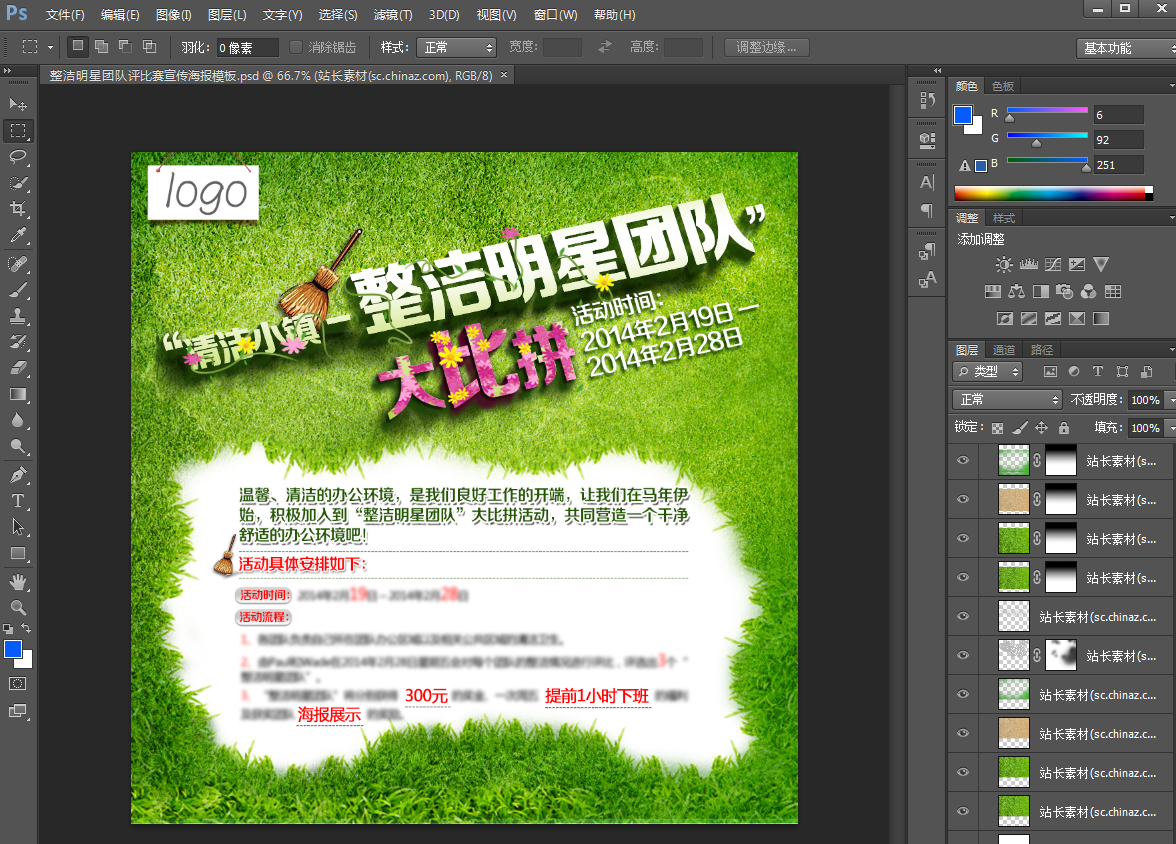
Task: Pick the Eyedropper tool
Action: point(18,236)
